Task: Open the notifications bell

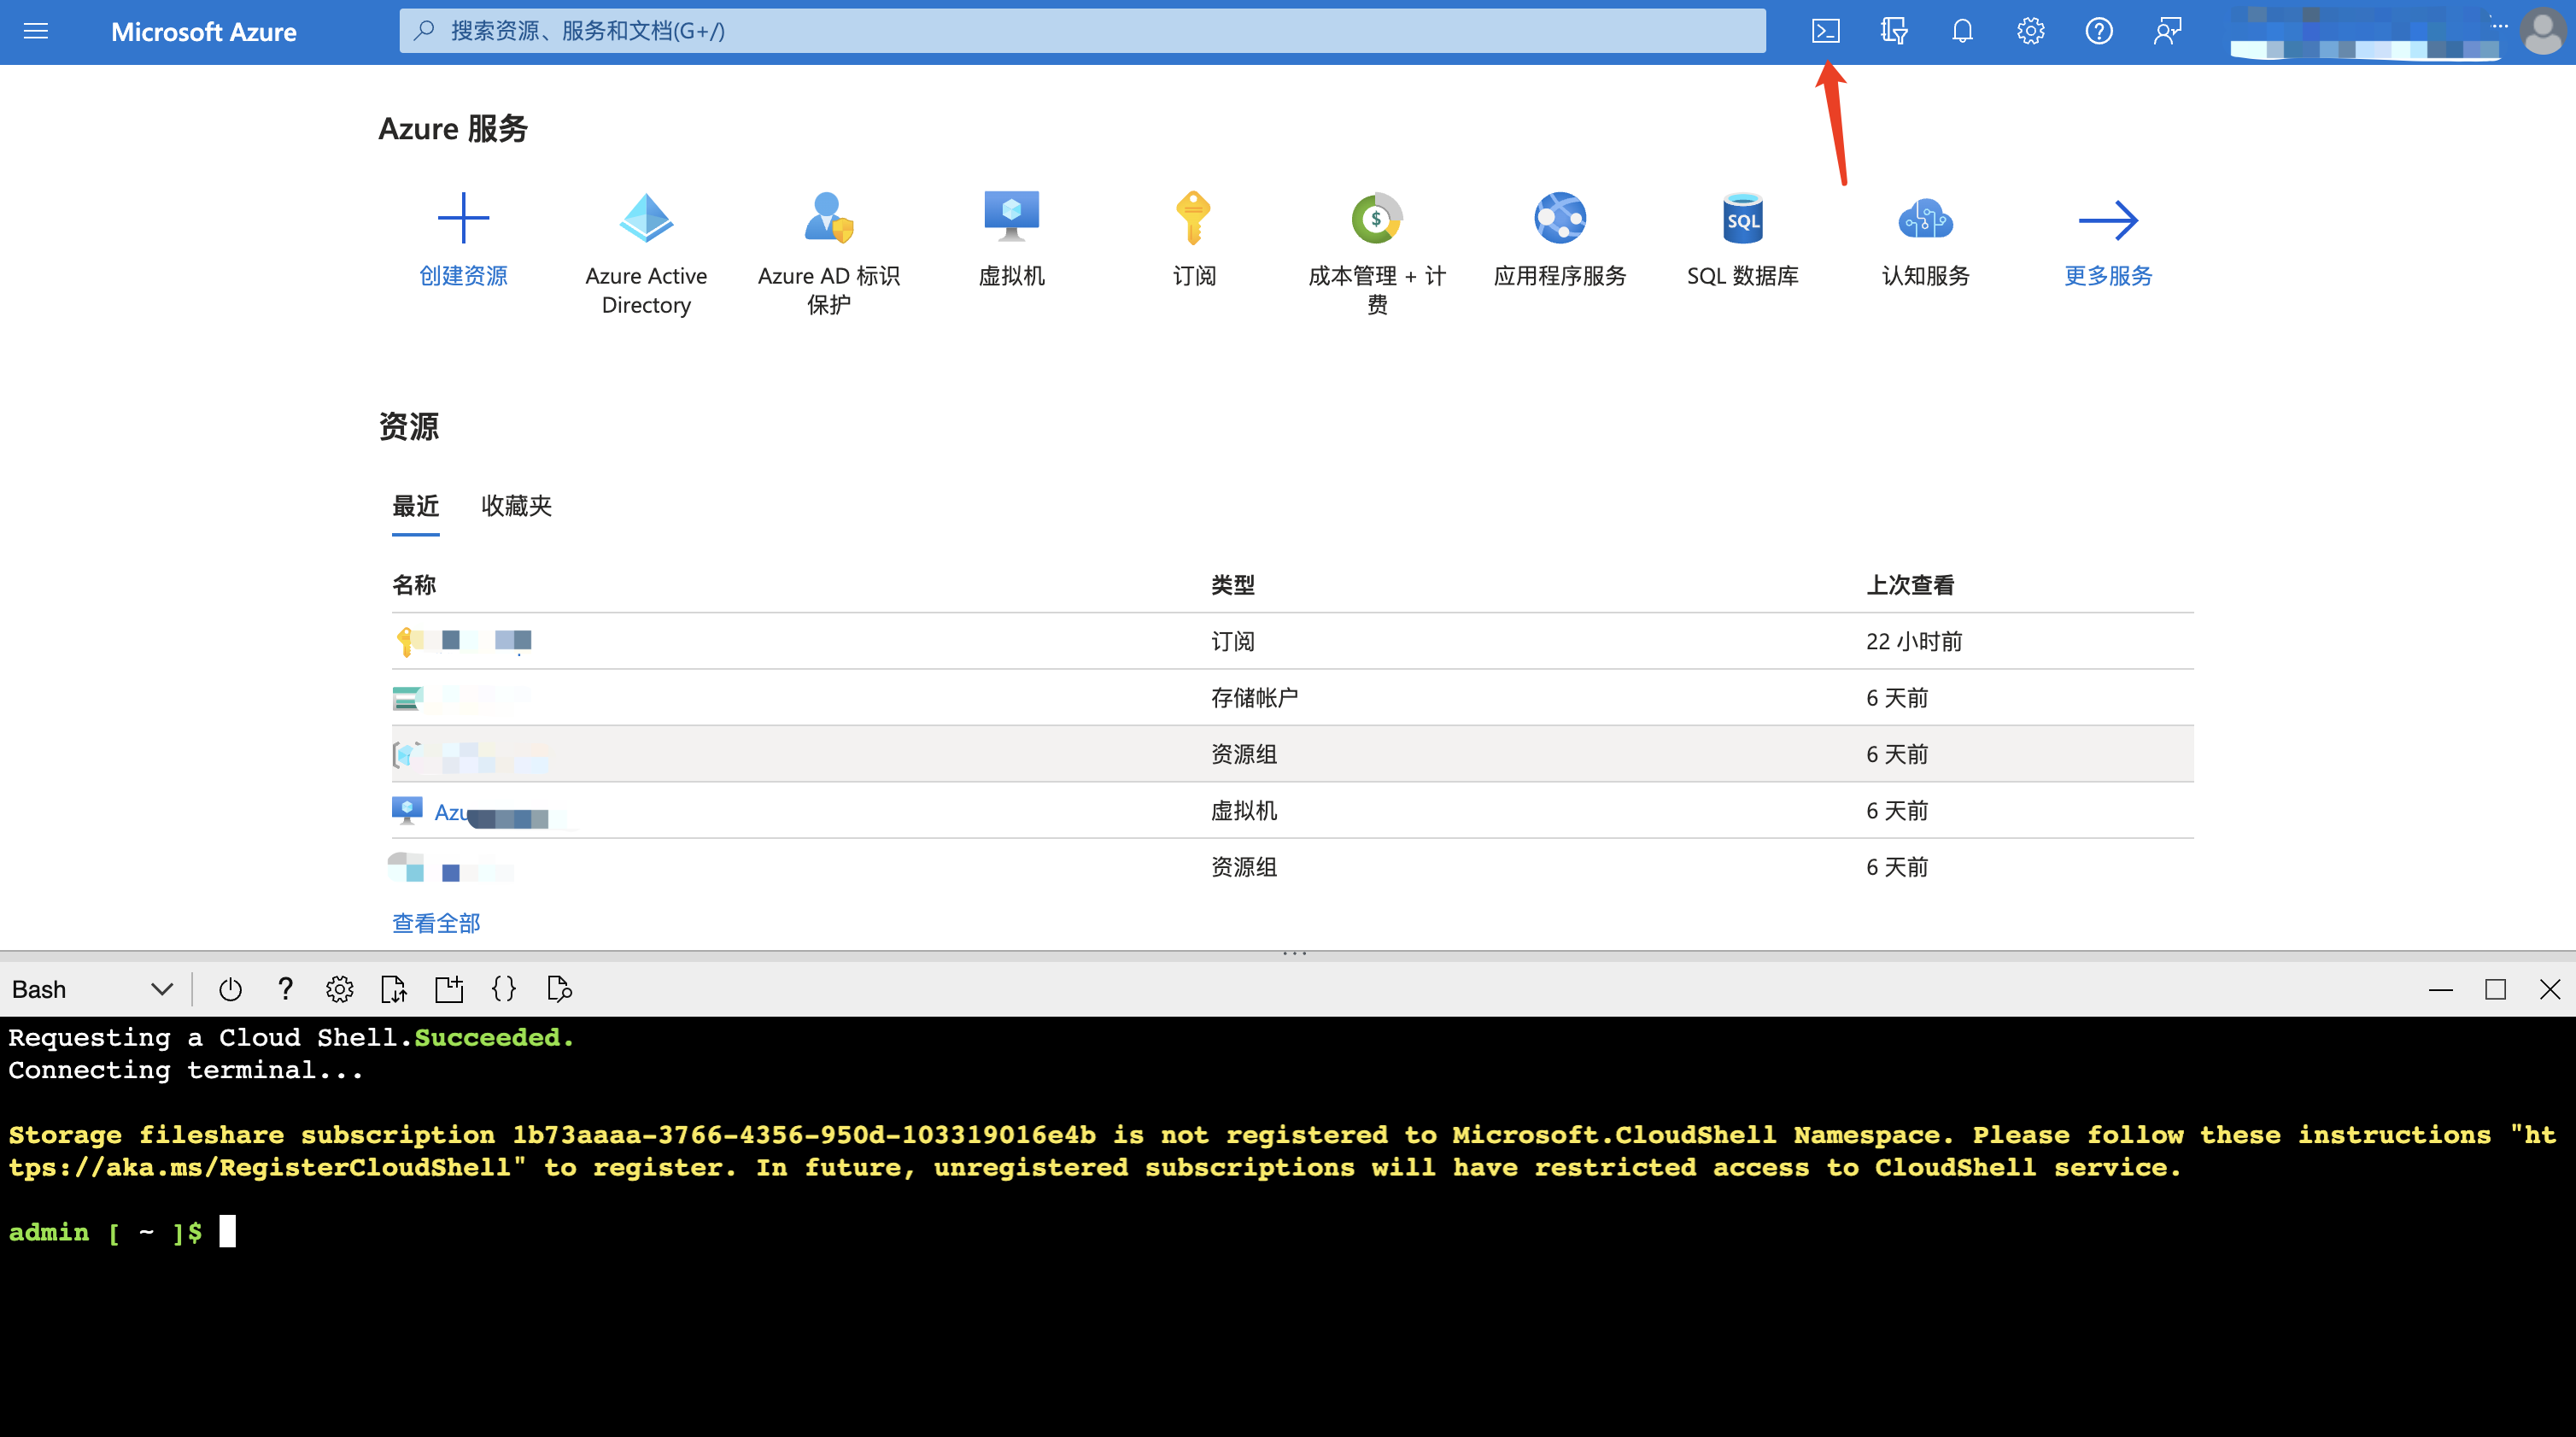Action: (x=1962, y=31)
